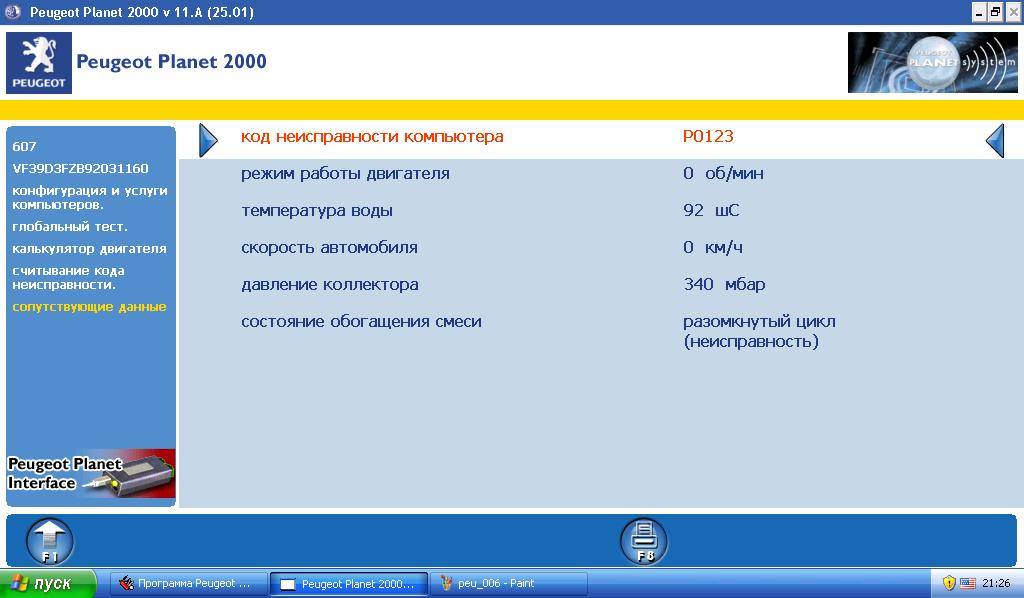Go to 'считывание кода неисправности' step
Viewport: 1024px width, 598px height.
(x=68, y=277)
